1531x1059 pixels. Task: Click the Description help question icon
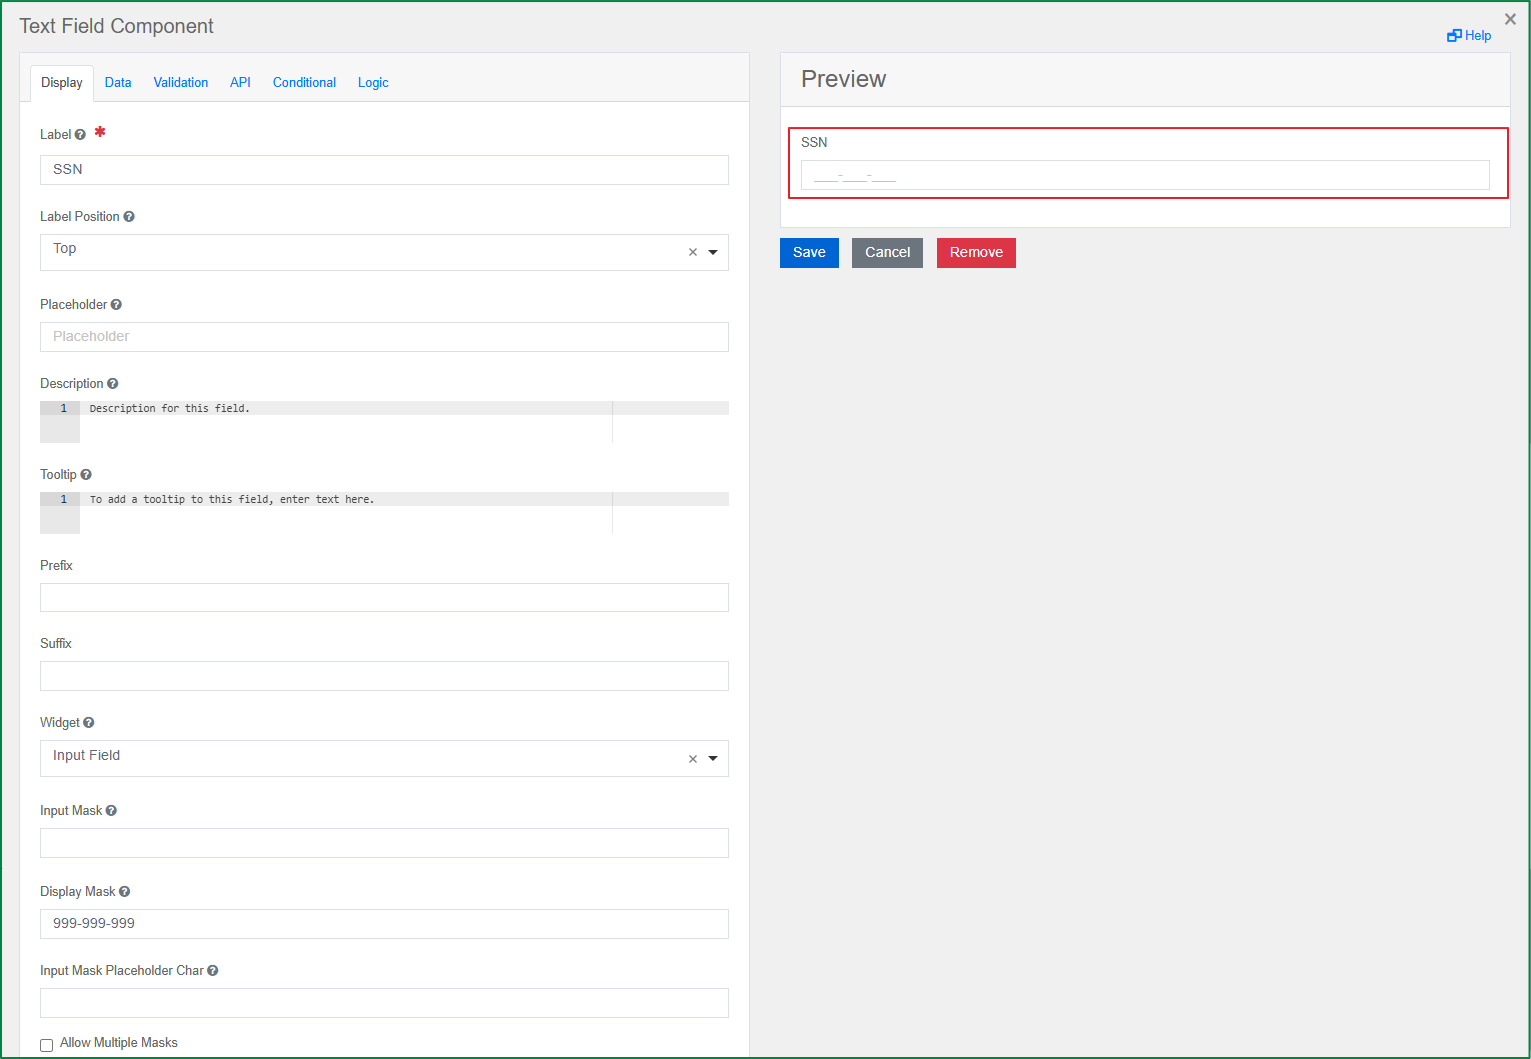click(112, 384)
